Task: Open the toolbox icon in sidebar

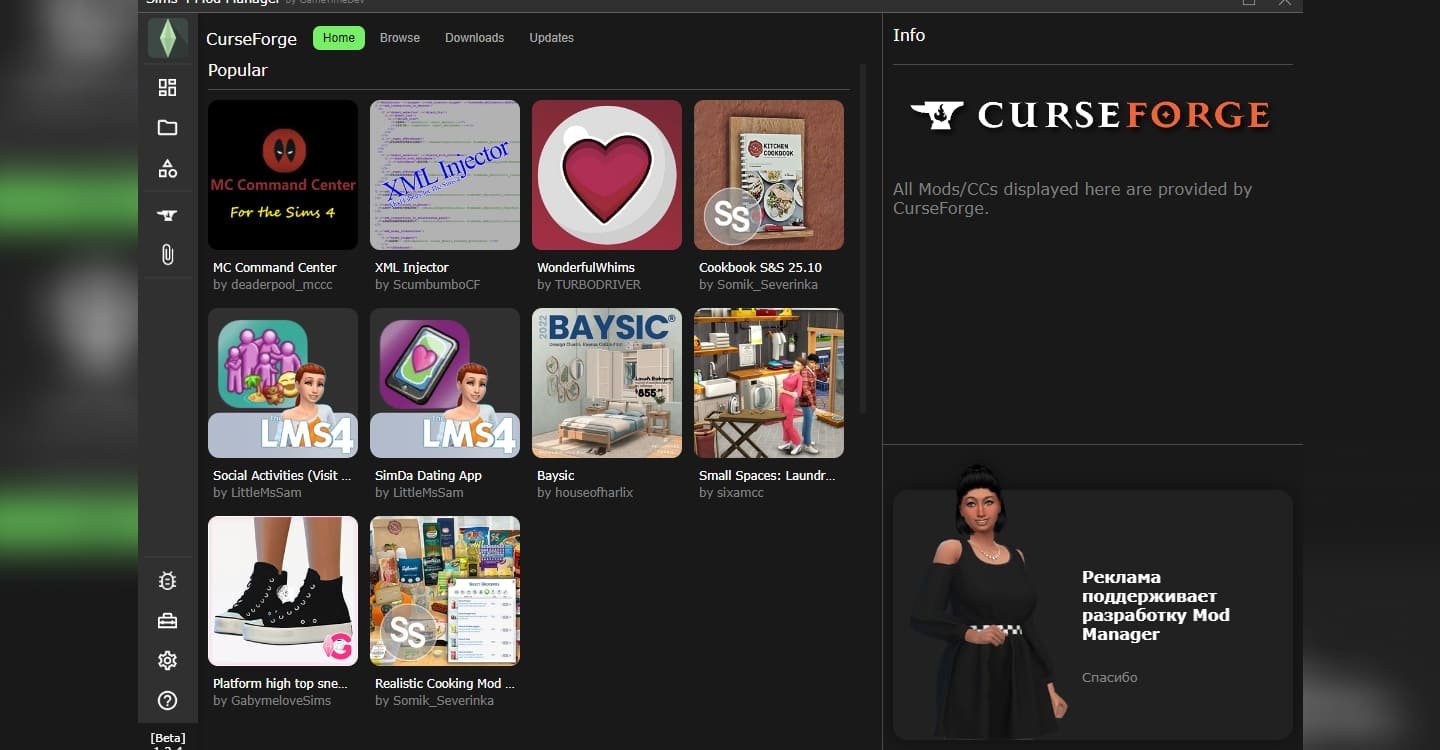Action: 167,621
